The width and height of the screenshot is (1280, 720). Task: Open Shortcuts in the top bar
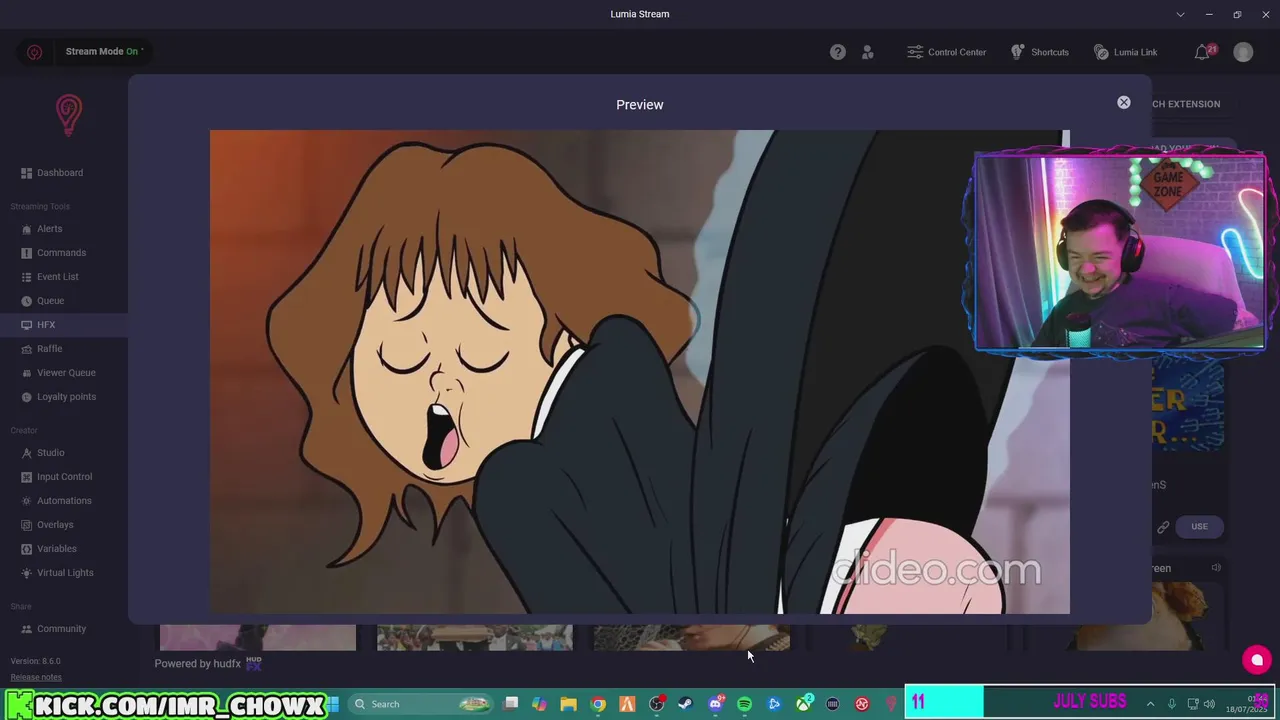click(1039, 52)
